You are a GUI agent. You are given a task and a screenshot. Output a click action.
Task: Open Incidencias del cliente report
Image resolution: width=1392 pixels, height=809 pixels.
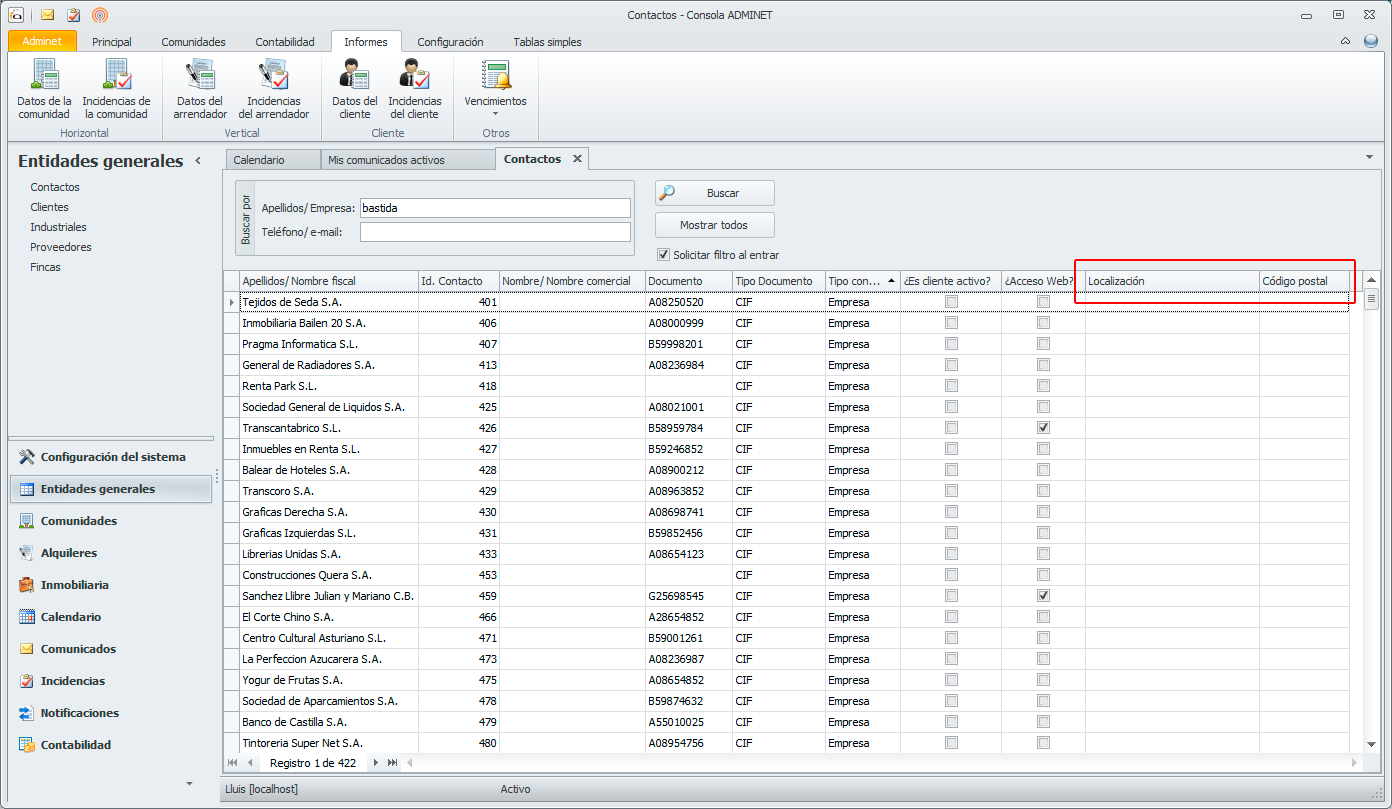coord(414,89)
